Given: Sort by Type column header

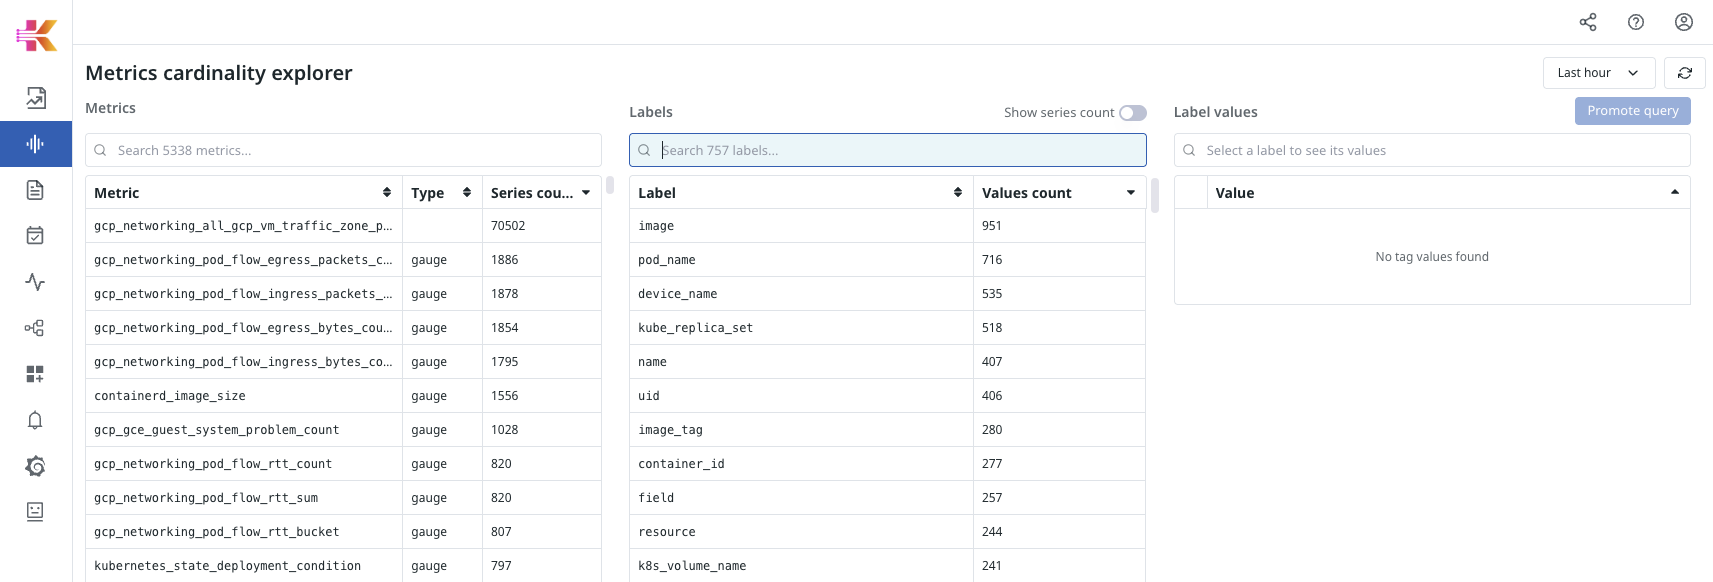Looking at the screenshot, I should 442,193.
